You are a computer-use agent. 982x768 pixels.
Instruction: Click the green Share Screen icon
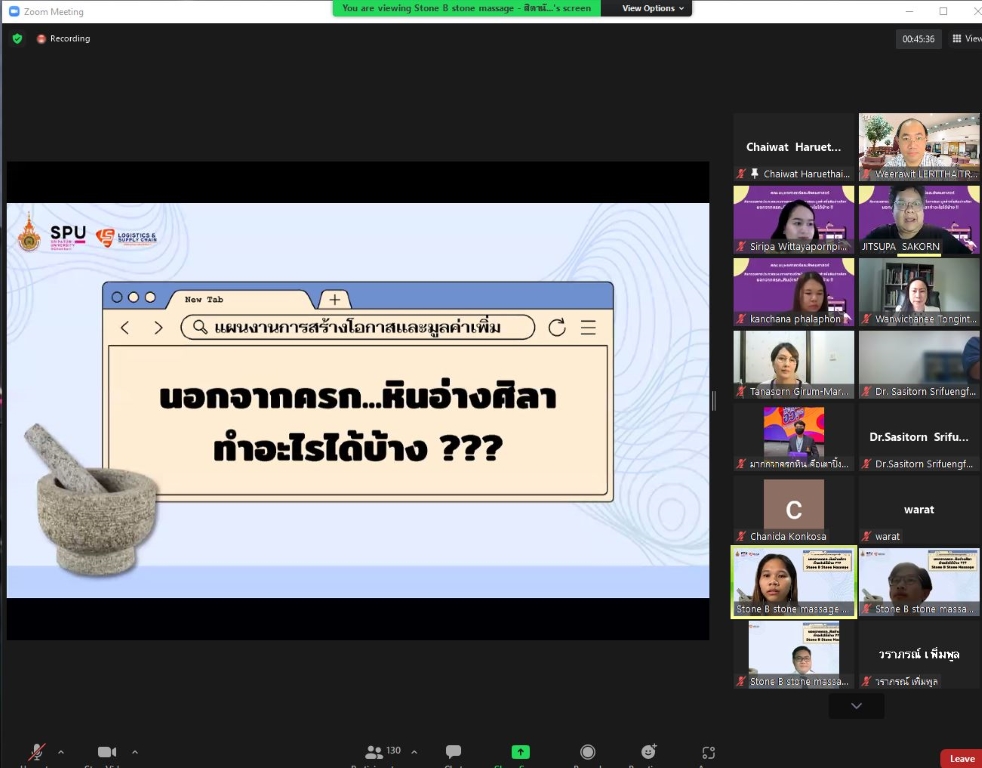click(520, 751)
